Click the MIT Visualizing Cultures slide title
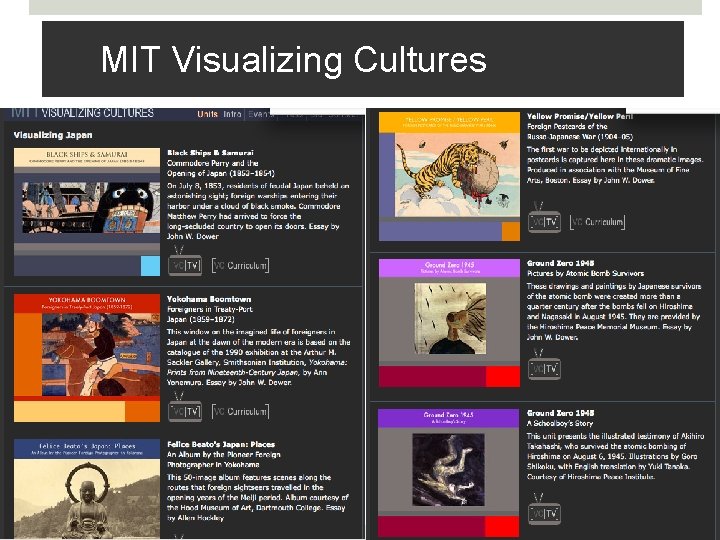Viewport: 720px width, 540px height. coord(293,60)
